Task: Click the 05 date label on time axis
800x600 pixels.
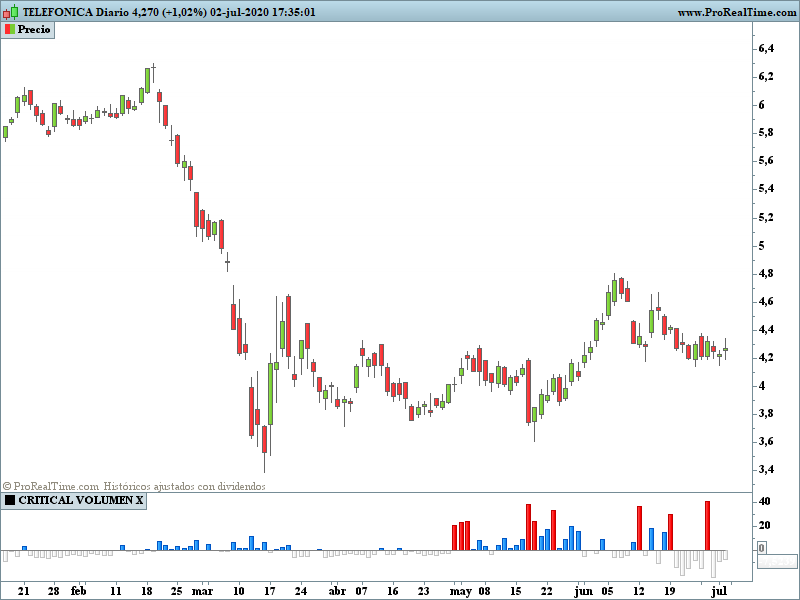Action: [x=607, y=591]
